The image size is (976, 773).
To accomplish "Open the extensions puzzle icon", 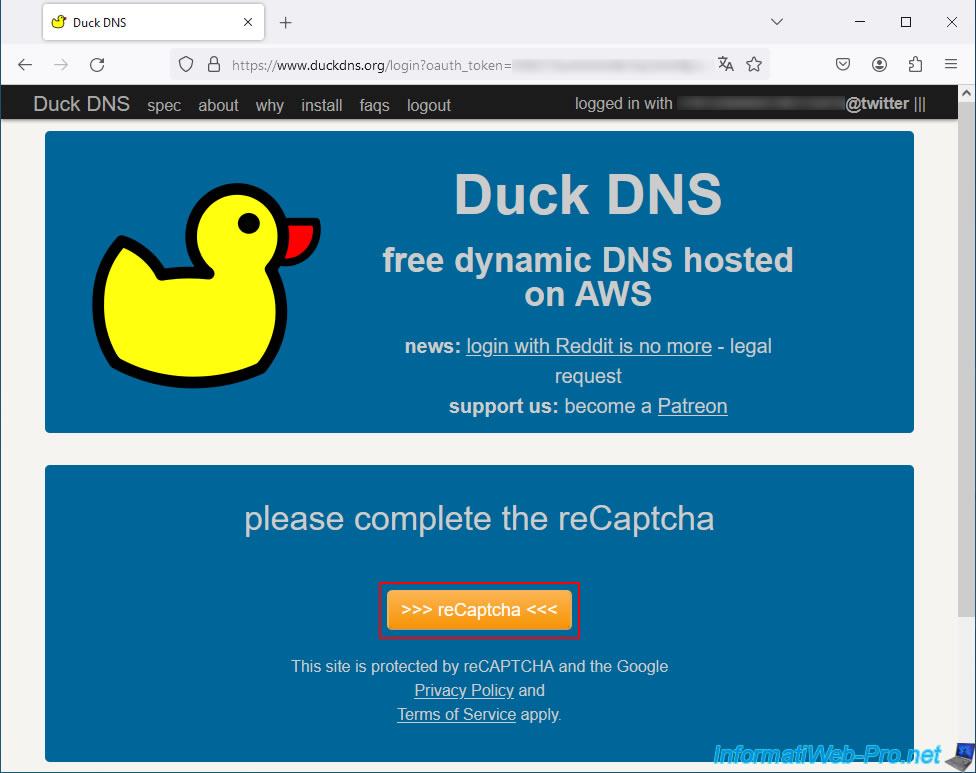I will [915, 64].
